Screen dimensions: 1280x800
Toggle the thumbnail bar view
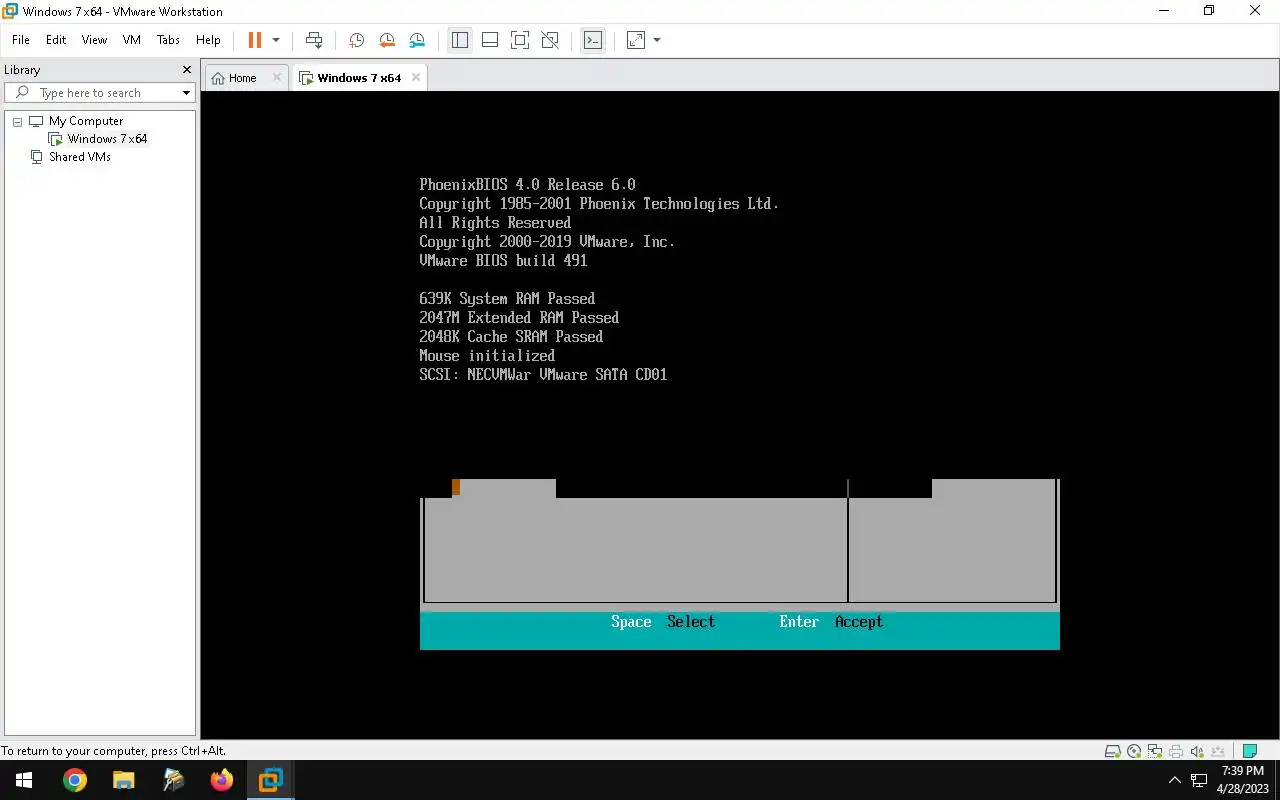coord(490,40)
